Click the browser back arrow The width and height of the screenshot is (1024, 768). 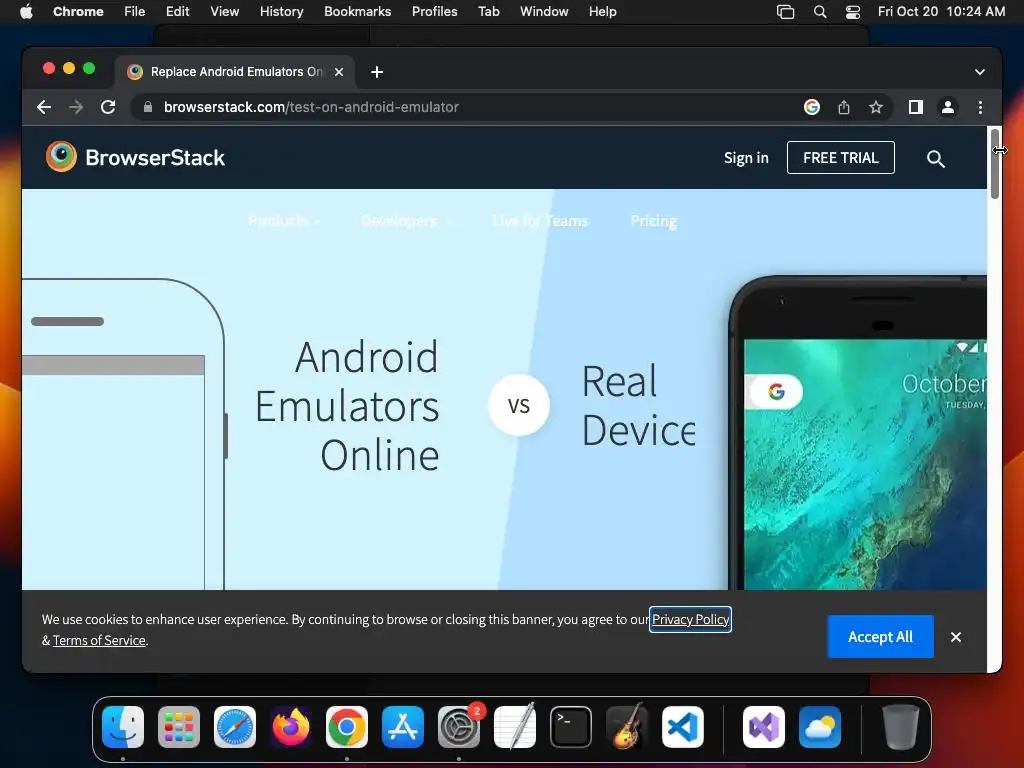pos(44,107)
